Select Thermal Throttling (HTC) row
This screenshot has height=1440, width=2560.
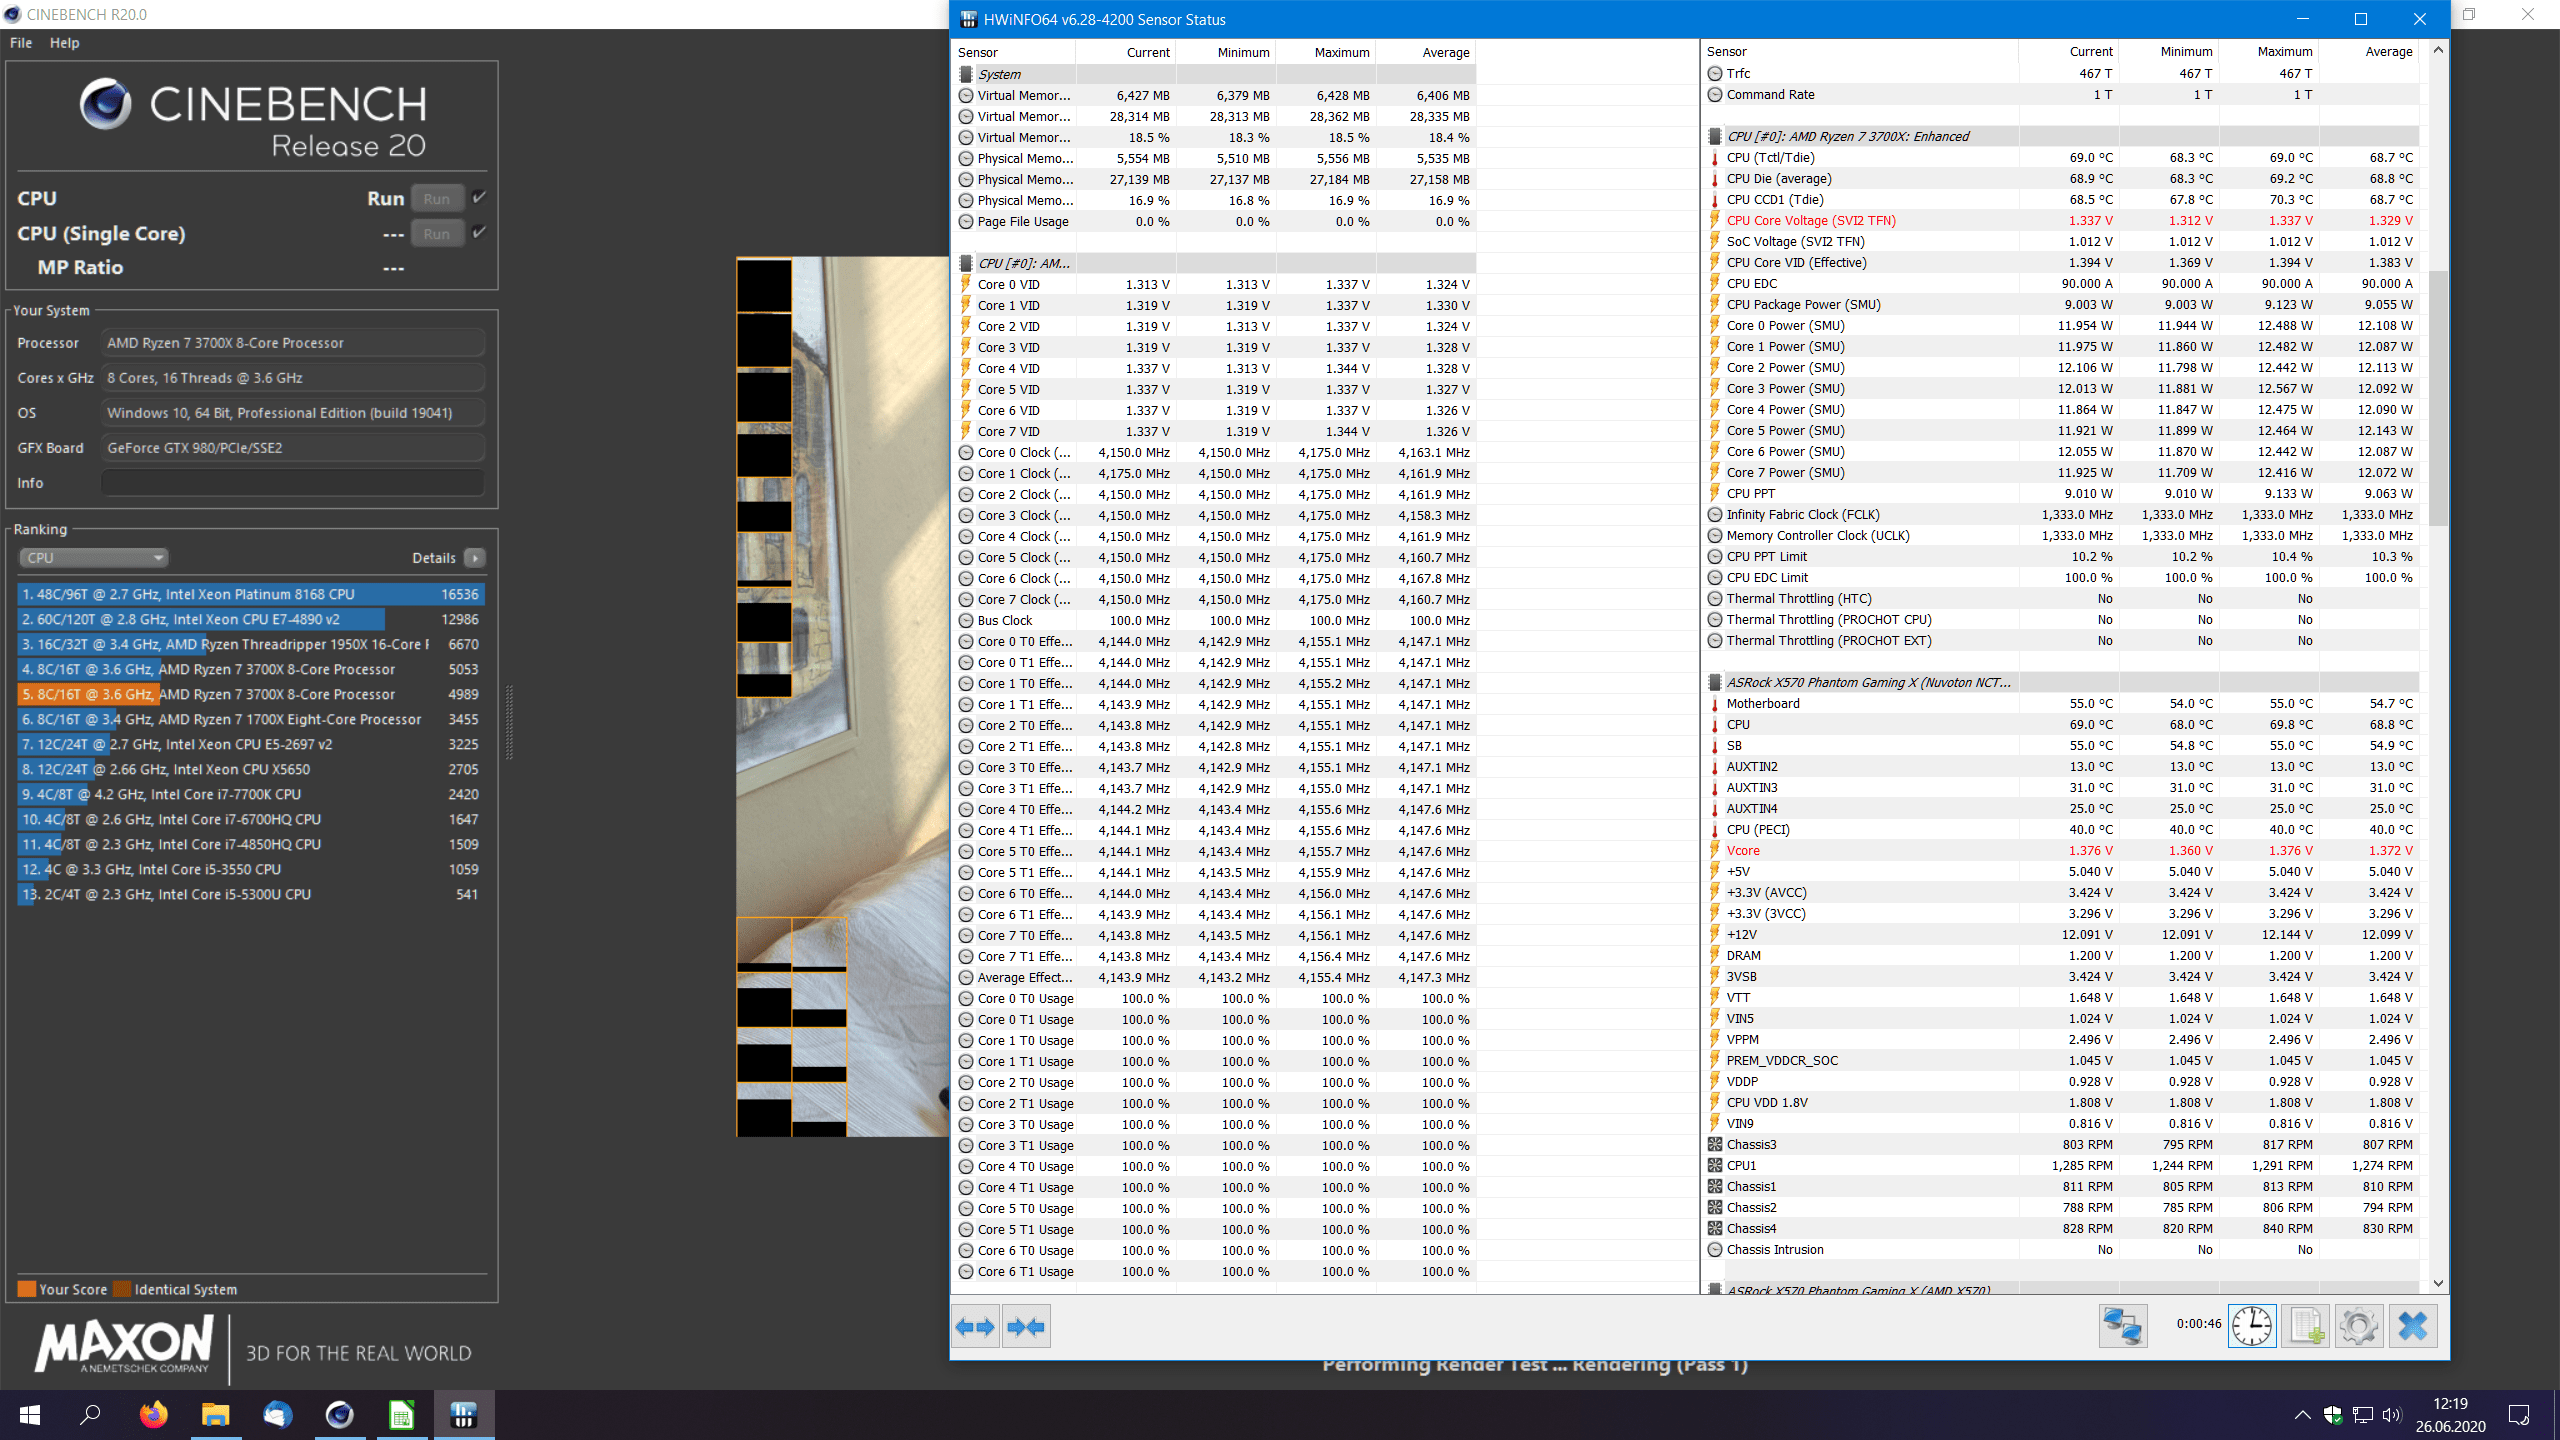[2061, 599]
